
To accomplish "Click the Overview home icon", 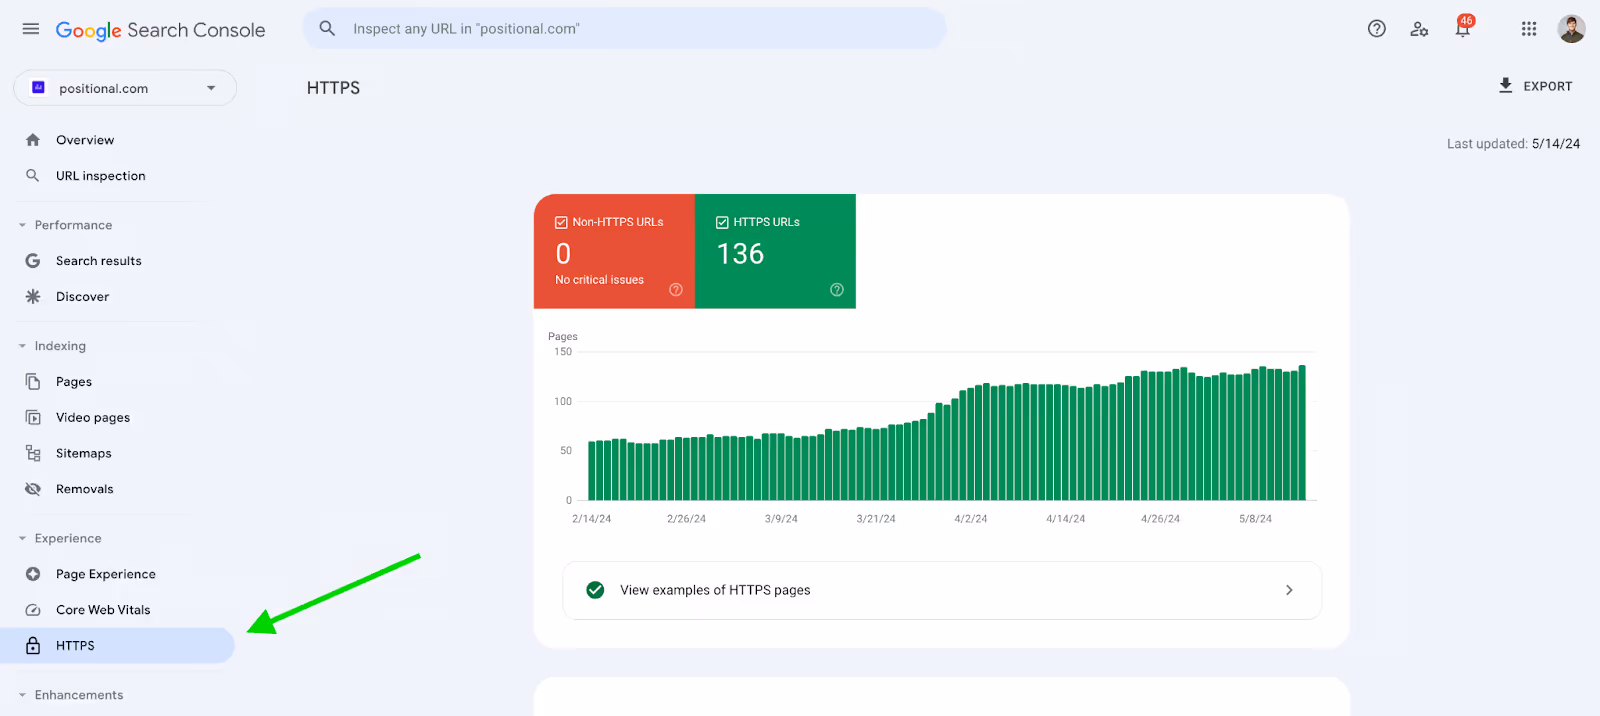I will (33, 140).
